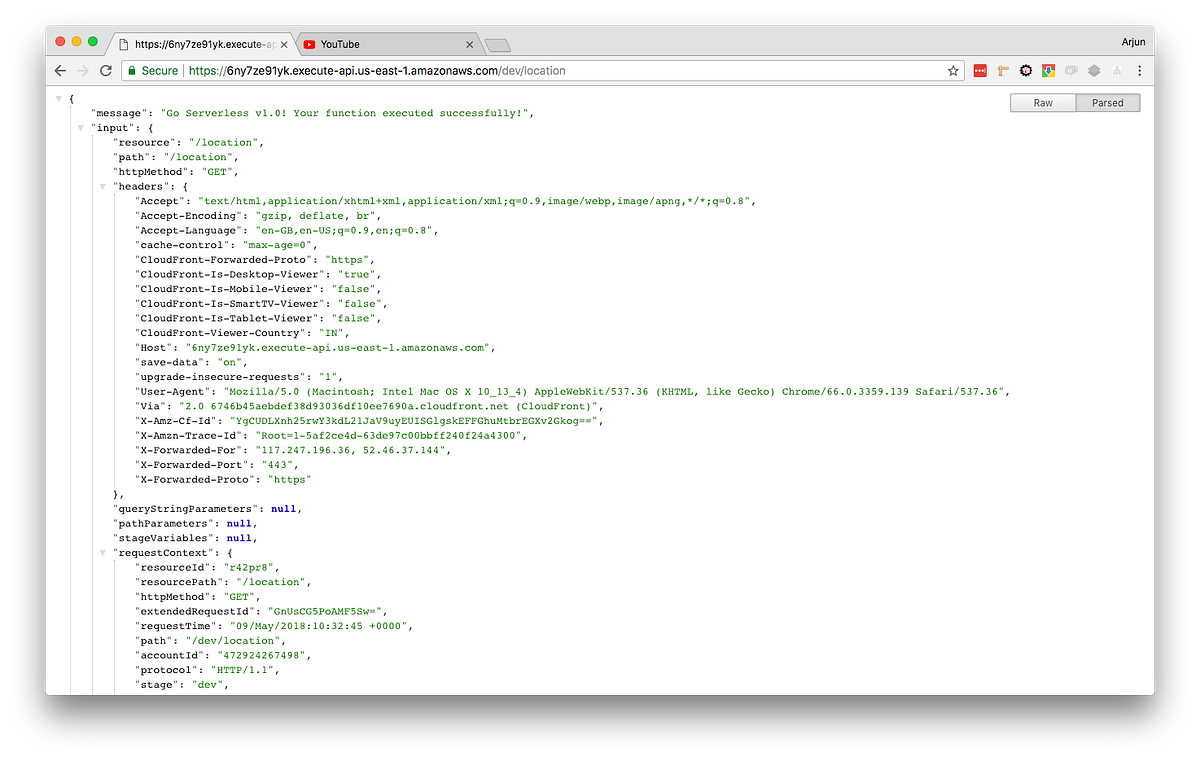Toggle the bookmark star for this page
The width and height of the screenshot is (1200, 760).
point(952,70)
